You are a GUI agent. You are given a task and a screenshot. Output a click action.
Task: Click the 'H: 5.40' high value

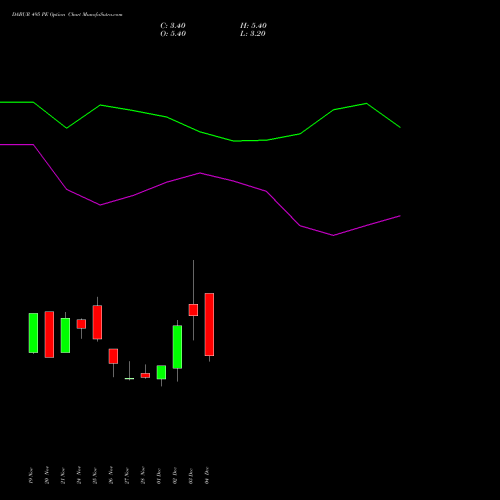pos(253,26)
